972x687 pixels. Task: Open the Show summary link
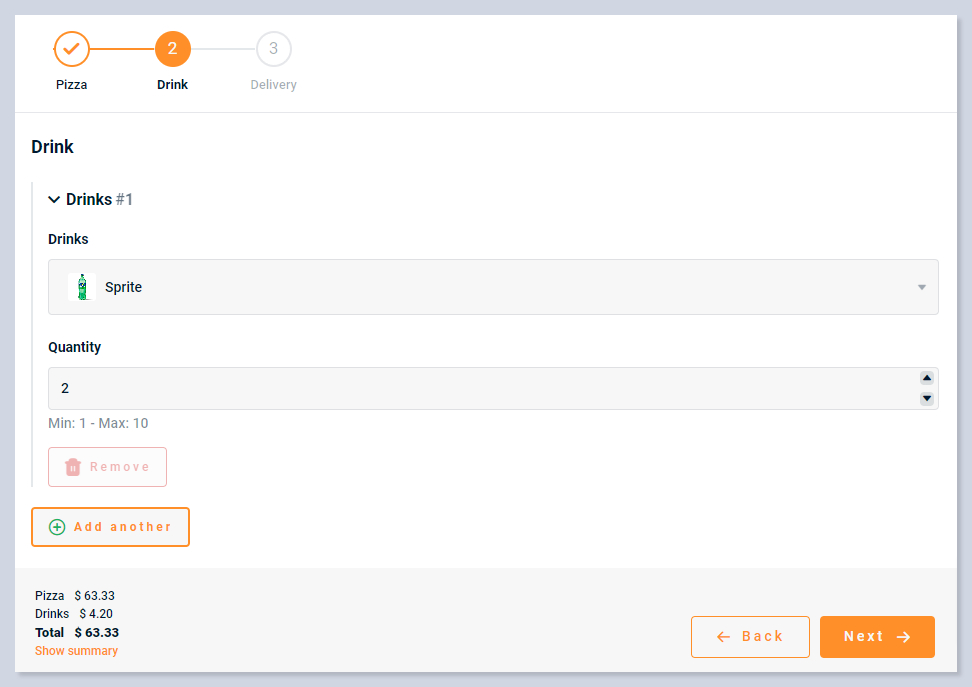pyautogui.click(x=76, y=651)
